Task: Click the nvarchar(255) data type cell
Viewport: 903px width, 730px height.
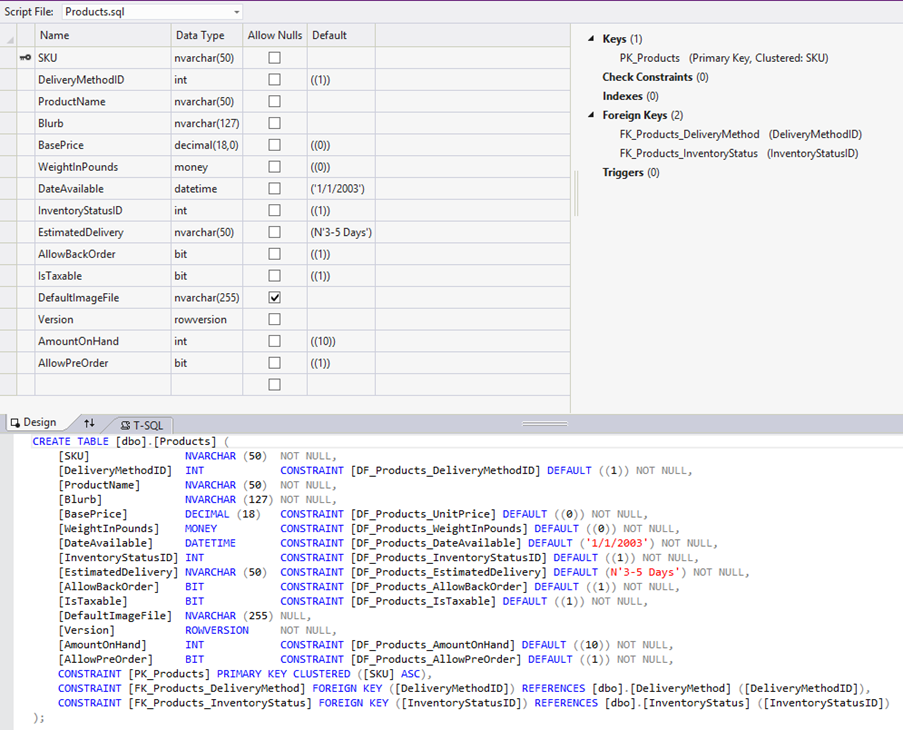Action: point(207,298)
